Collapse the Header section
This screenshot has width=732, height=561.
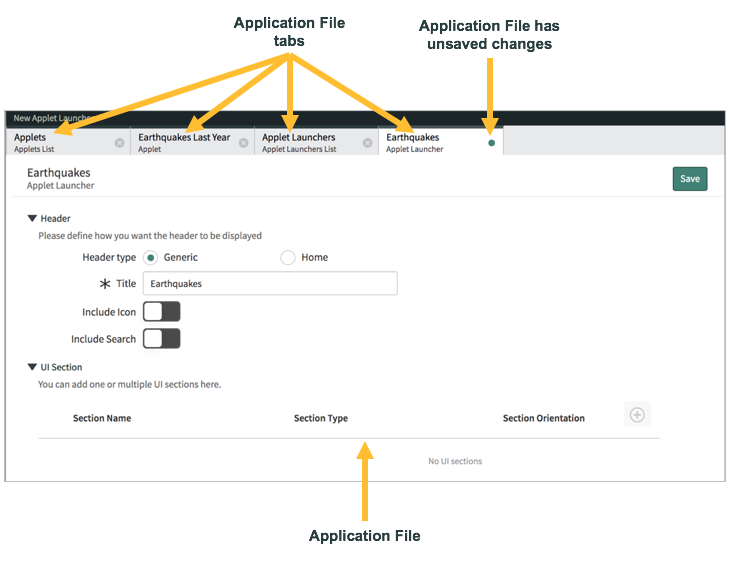[32, 218]
